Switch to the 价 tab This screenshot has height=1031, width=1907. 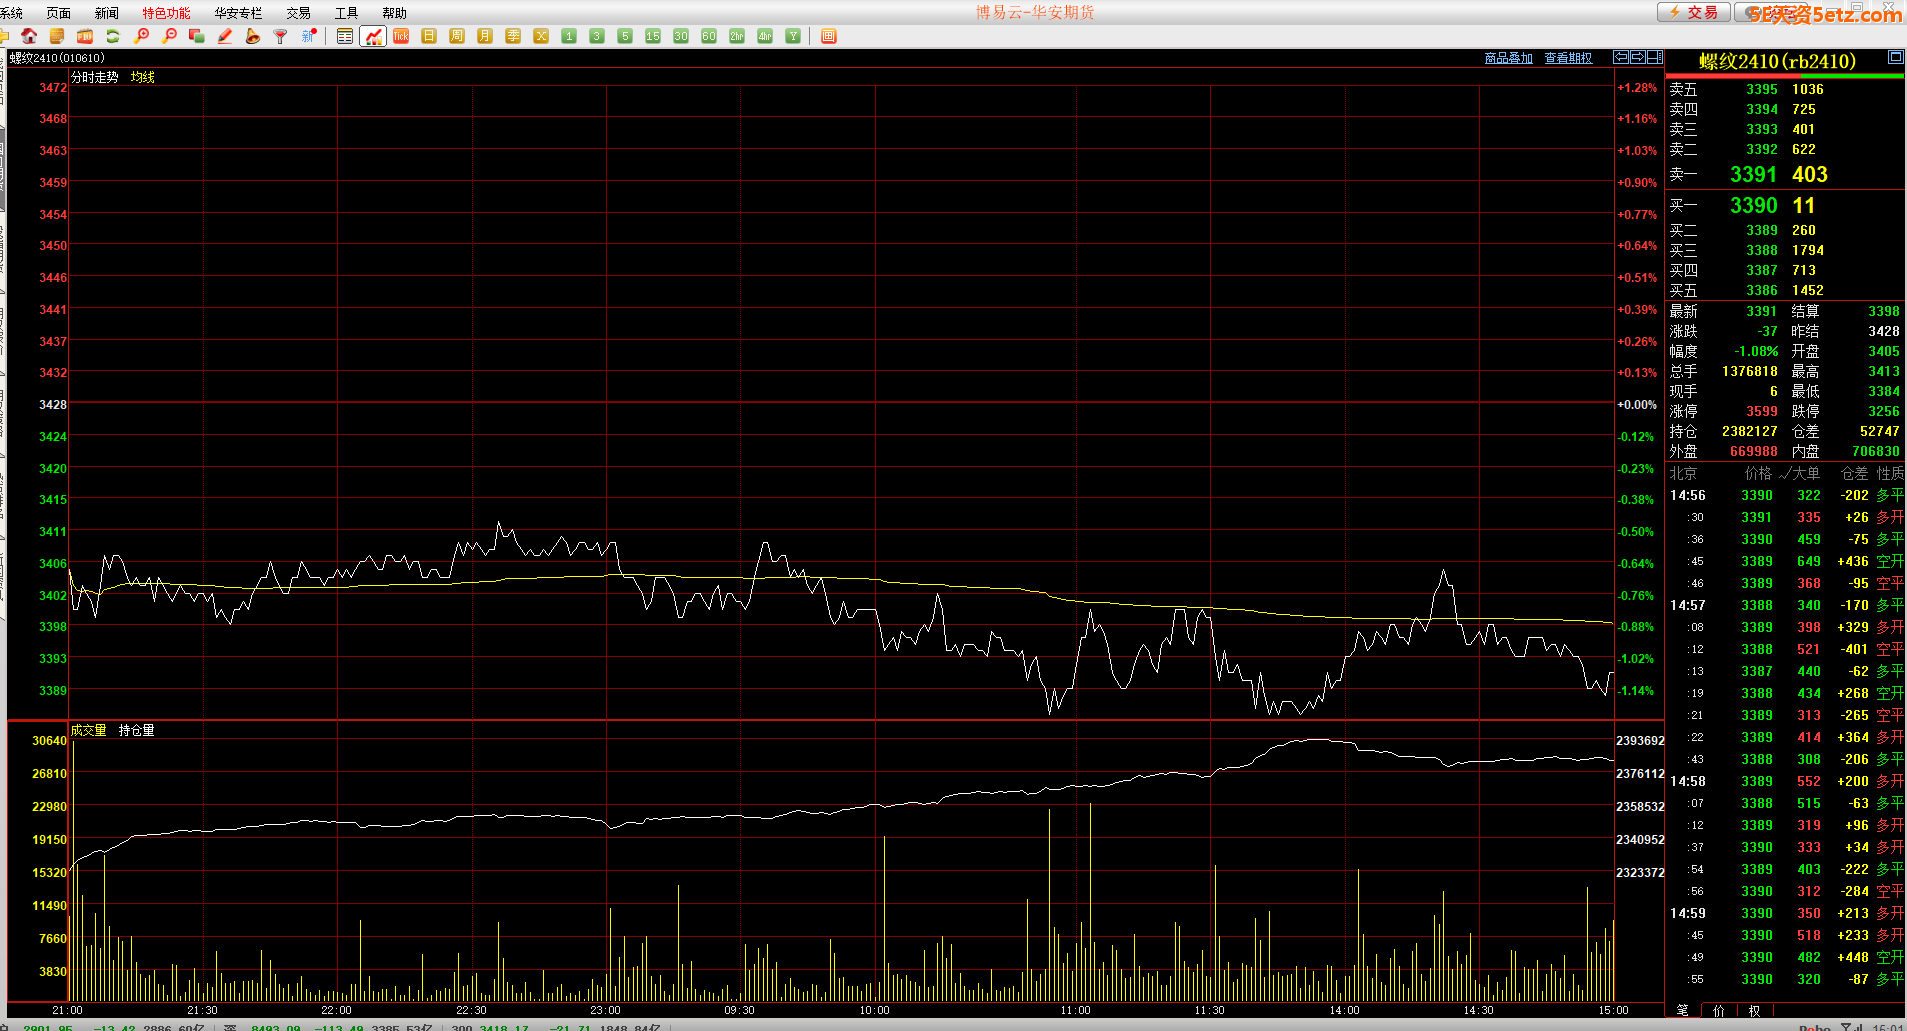click(1718, 1010)
